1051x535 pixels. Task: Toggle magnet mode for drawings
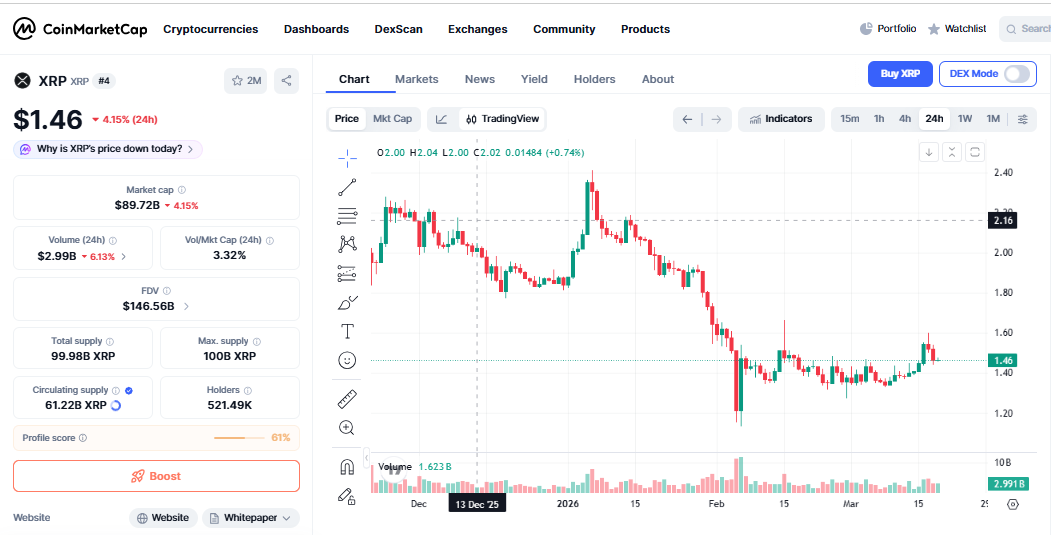(x=347, y=467)
